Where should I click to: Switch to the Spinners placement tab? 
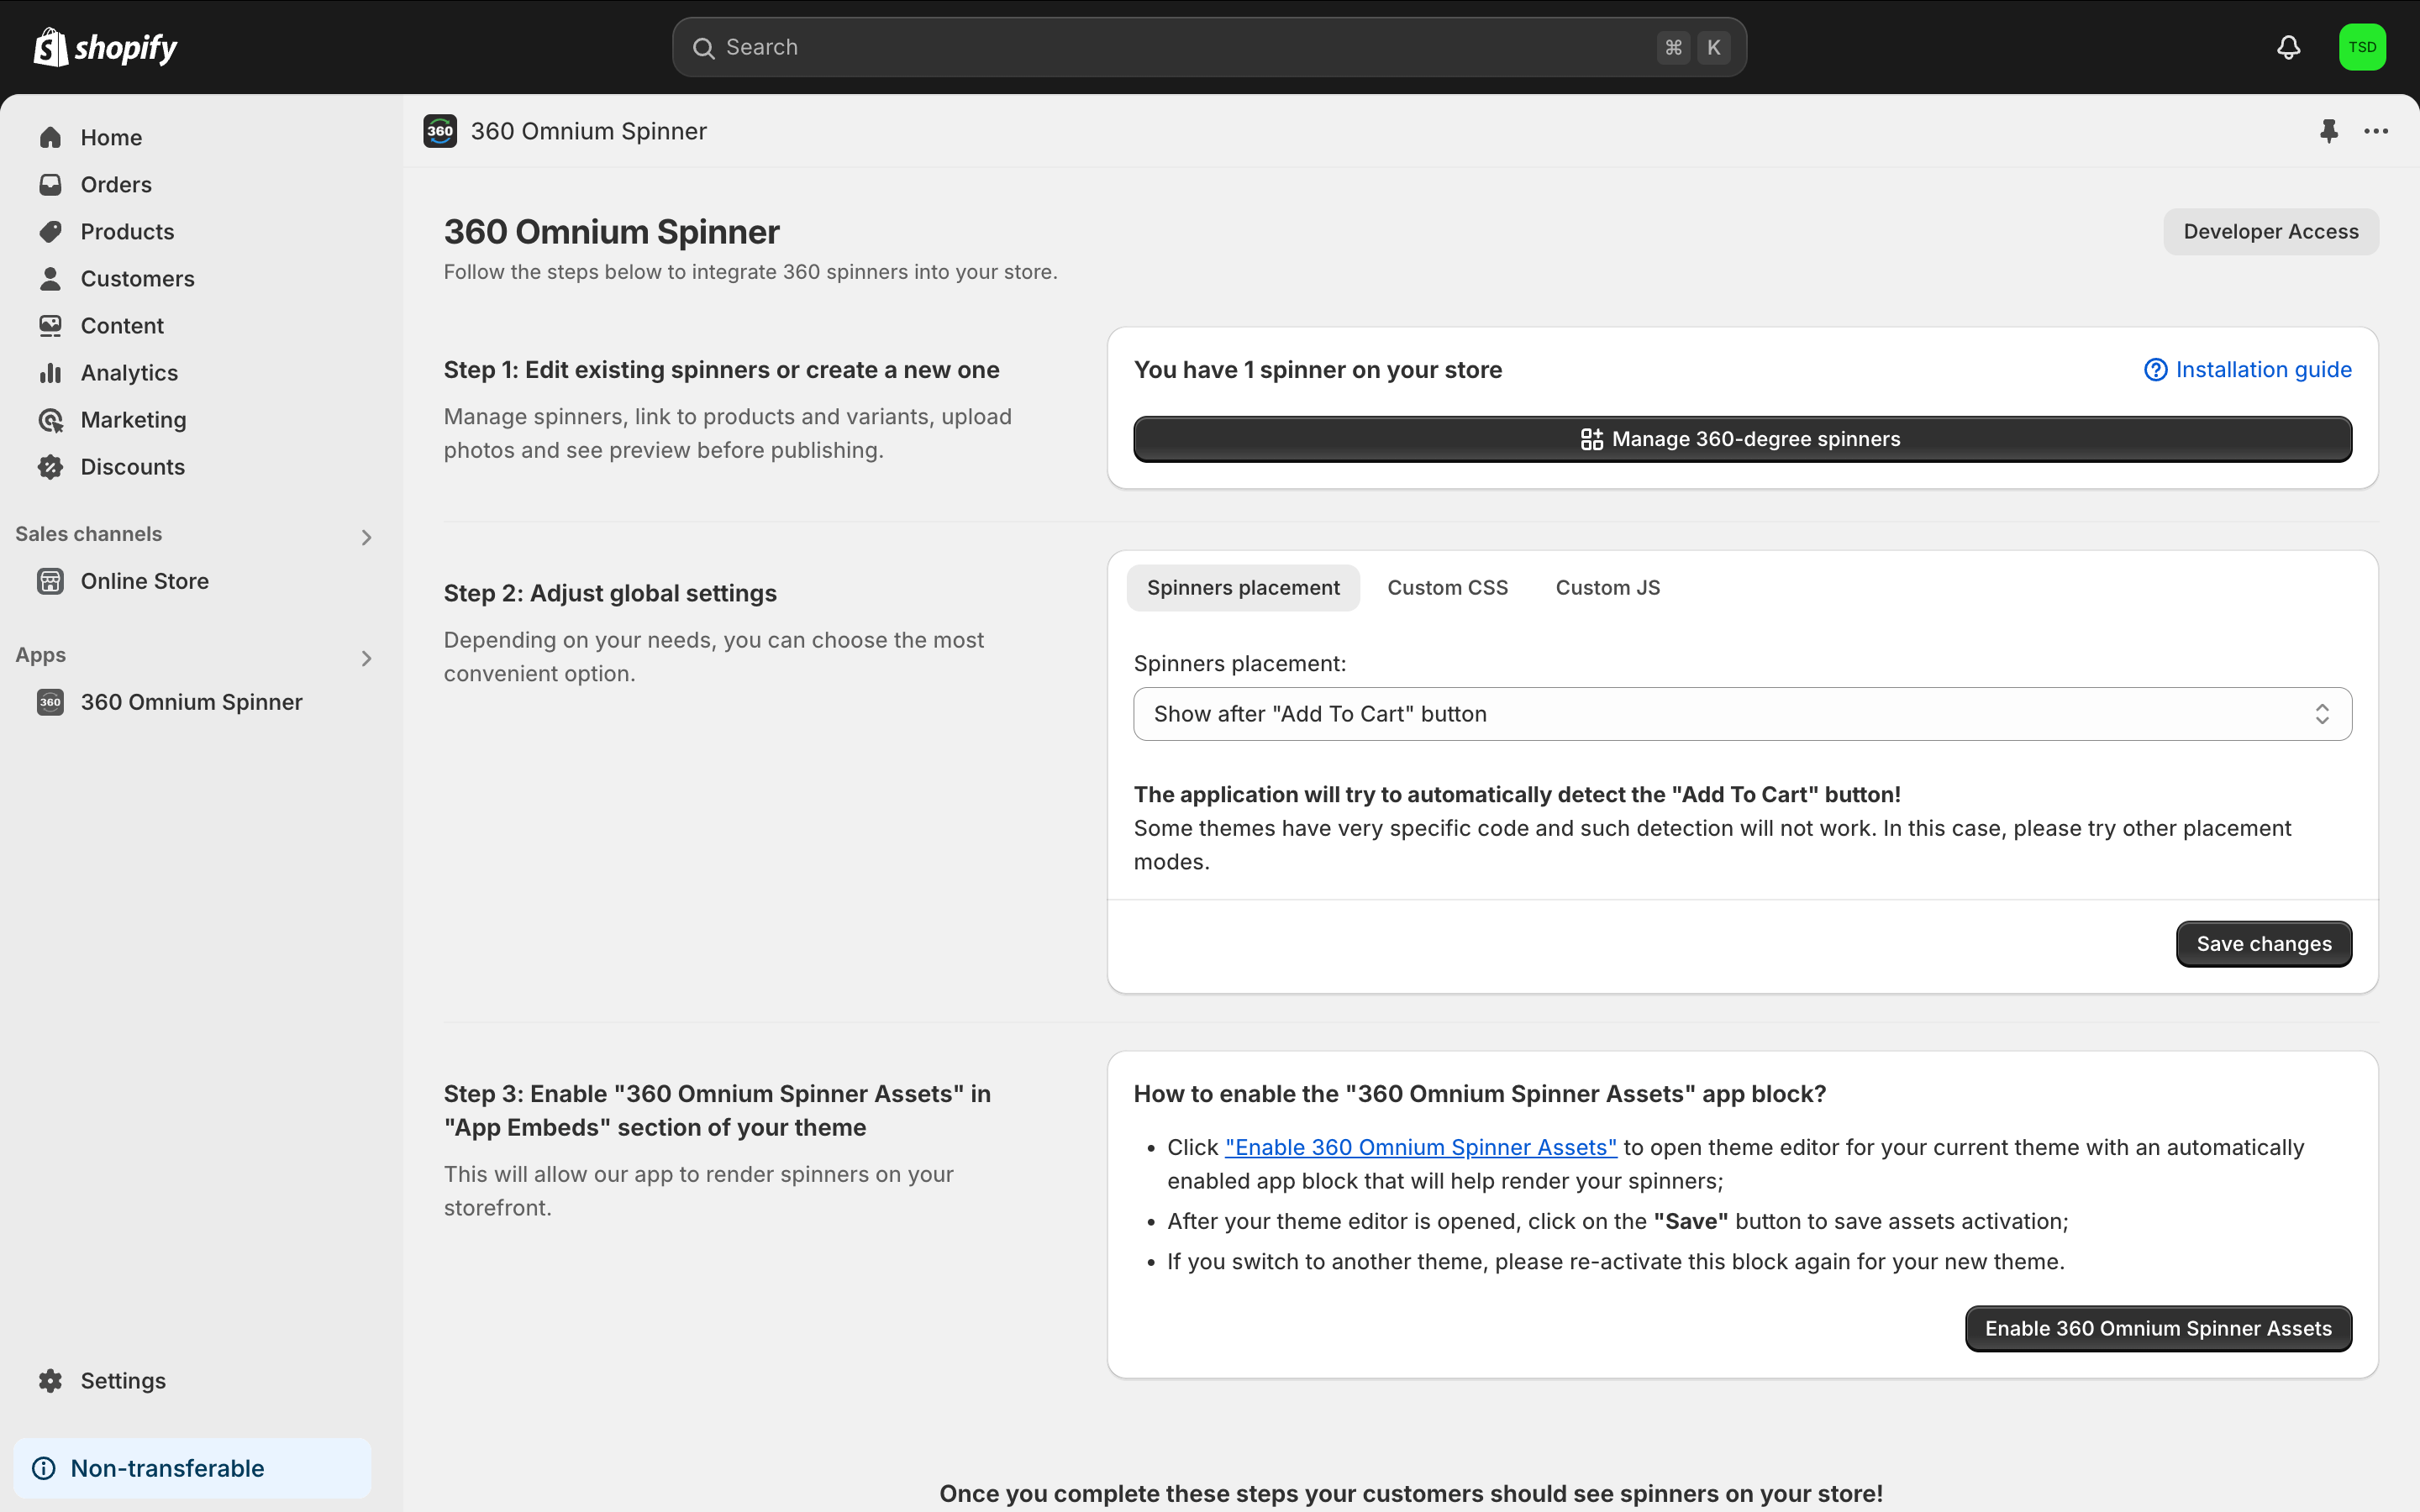1243,588
